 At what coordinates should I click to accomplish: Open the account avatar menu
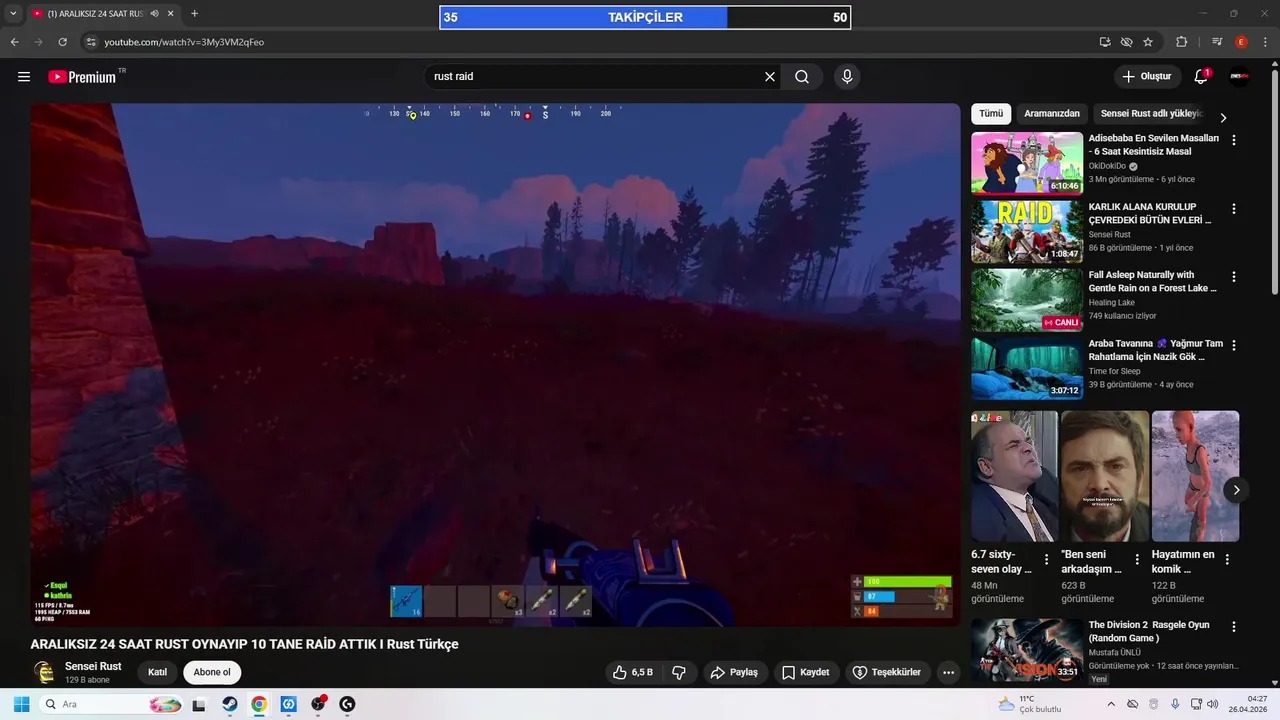(x=1239, y=77)
